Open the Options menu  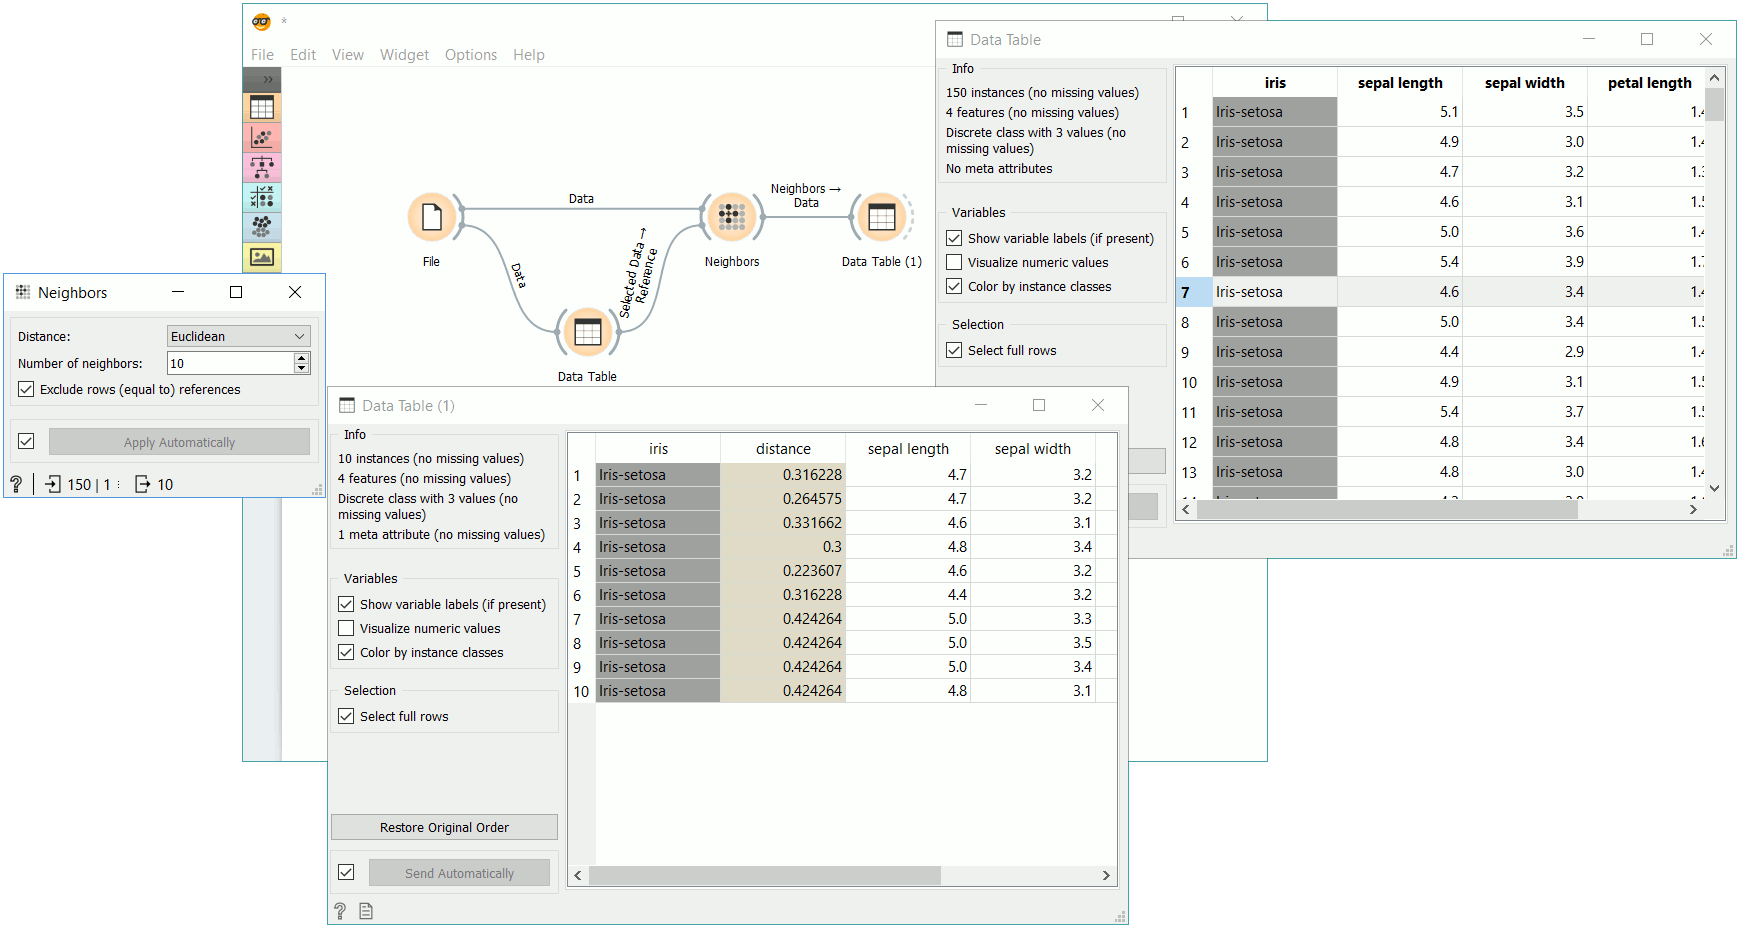coord(470,55)
